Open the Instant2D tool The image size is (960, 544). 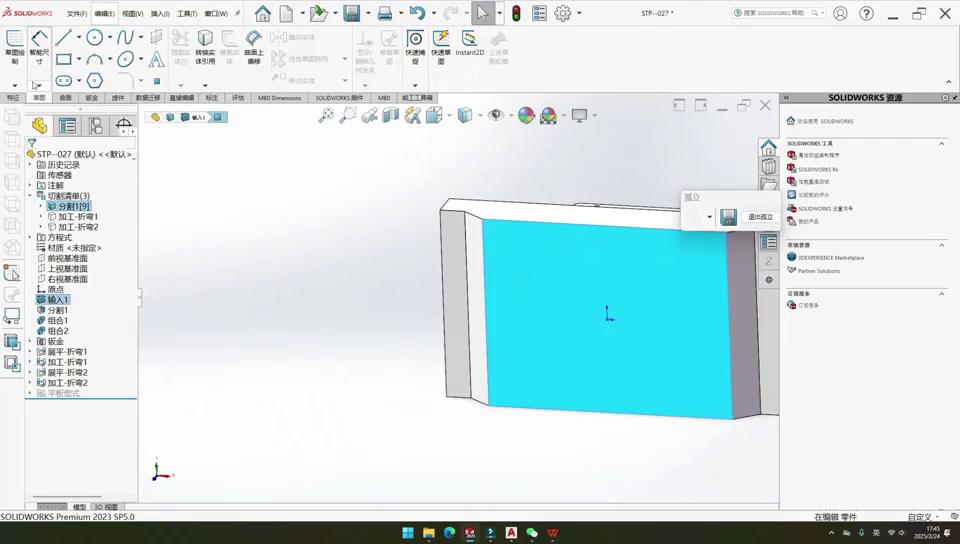(469, 43)
